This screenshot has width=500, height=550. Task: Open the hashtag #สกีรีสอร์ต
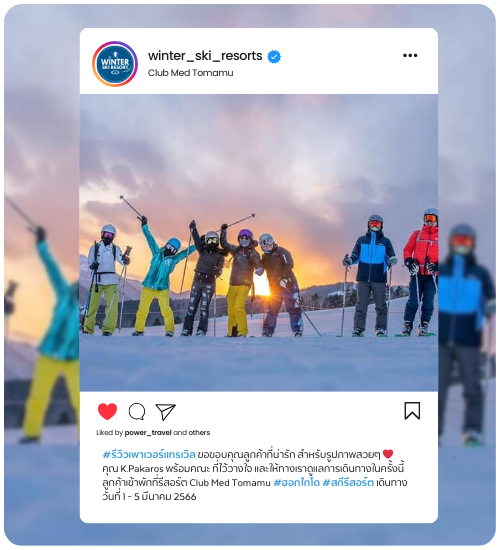click(x=348, y=483)
